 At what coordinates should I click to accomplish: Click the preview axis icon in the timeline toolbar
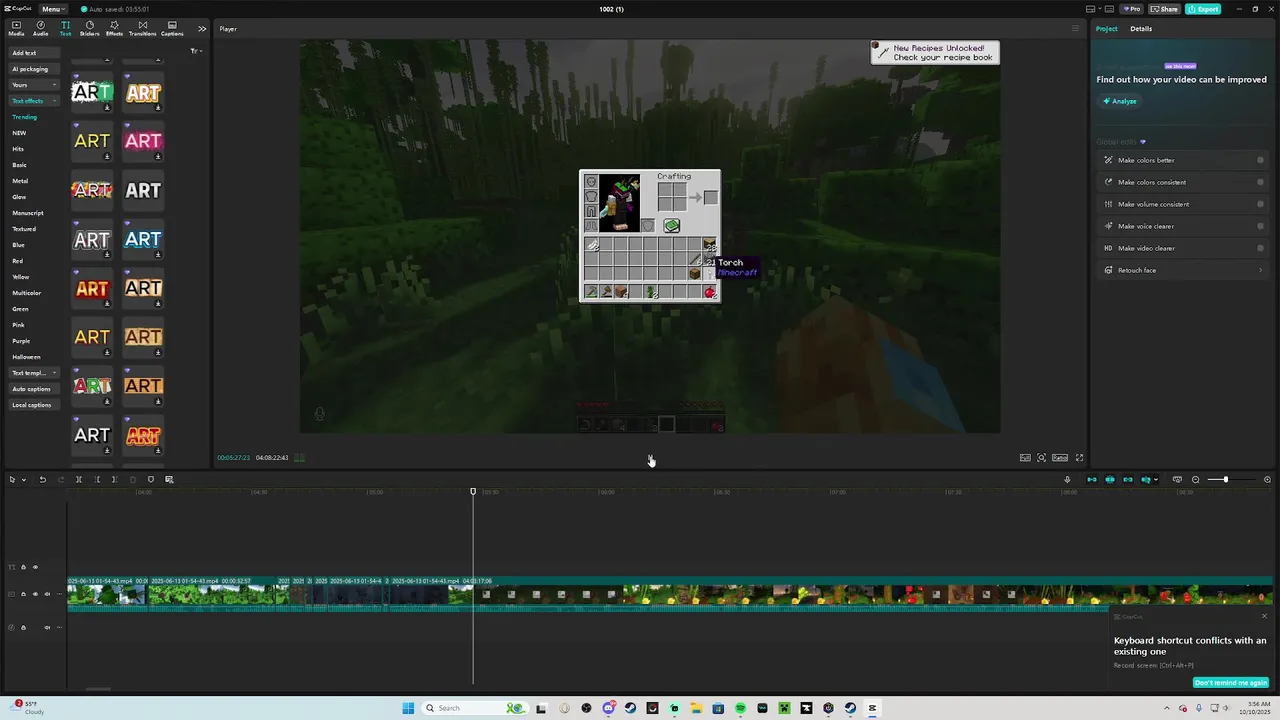coord(1146,480)
